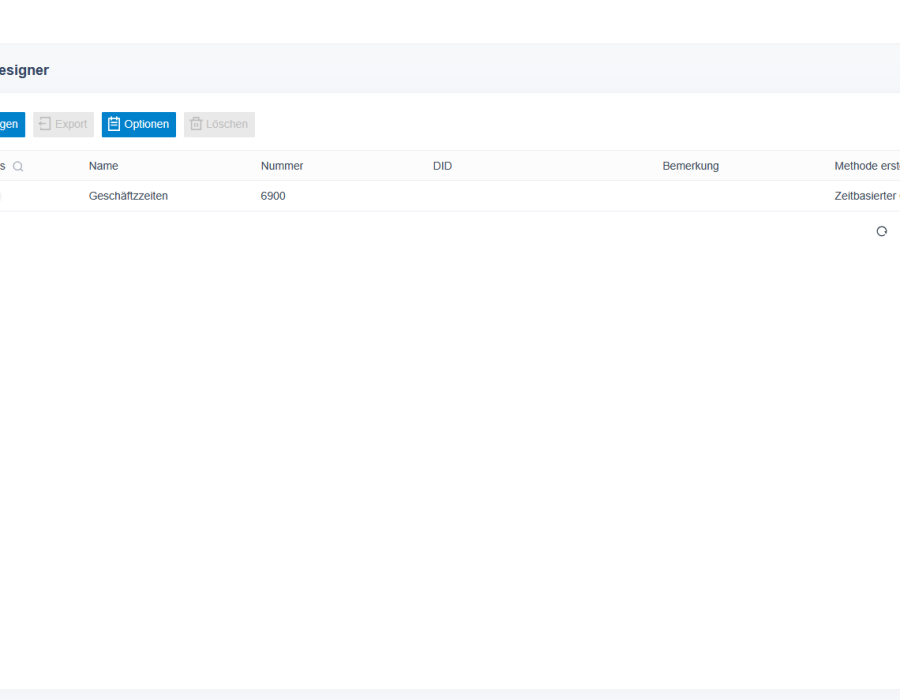Click the number 6900 cell

coord(273,196)
